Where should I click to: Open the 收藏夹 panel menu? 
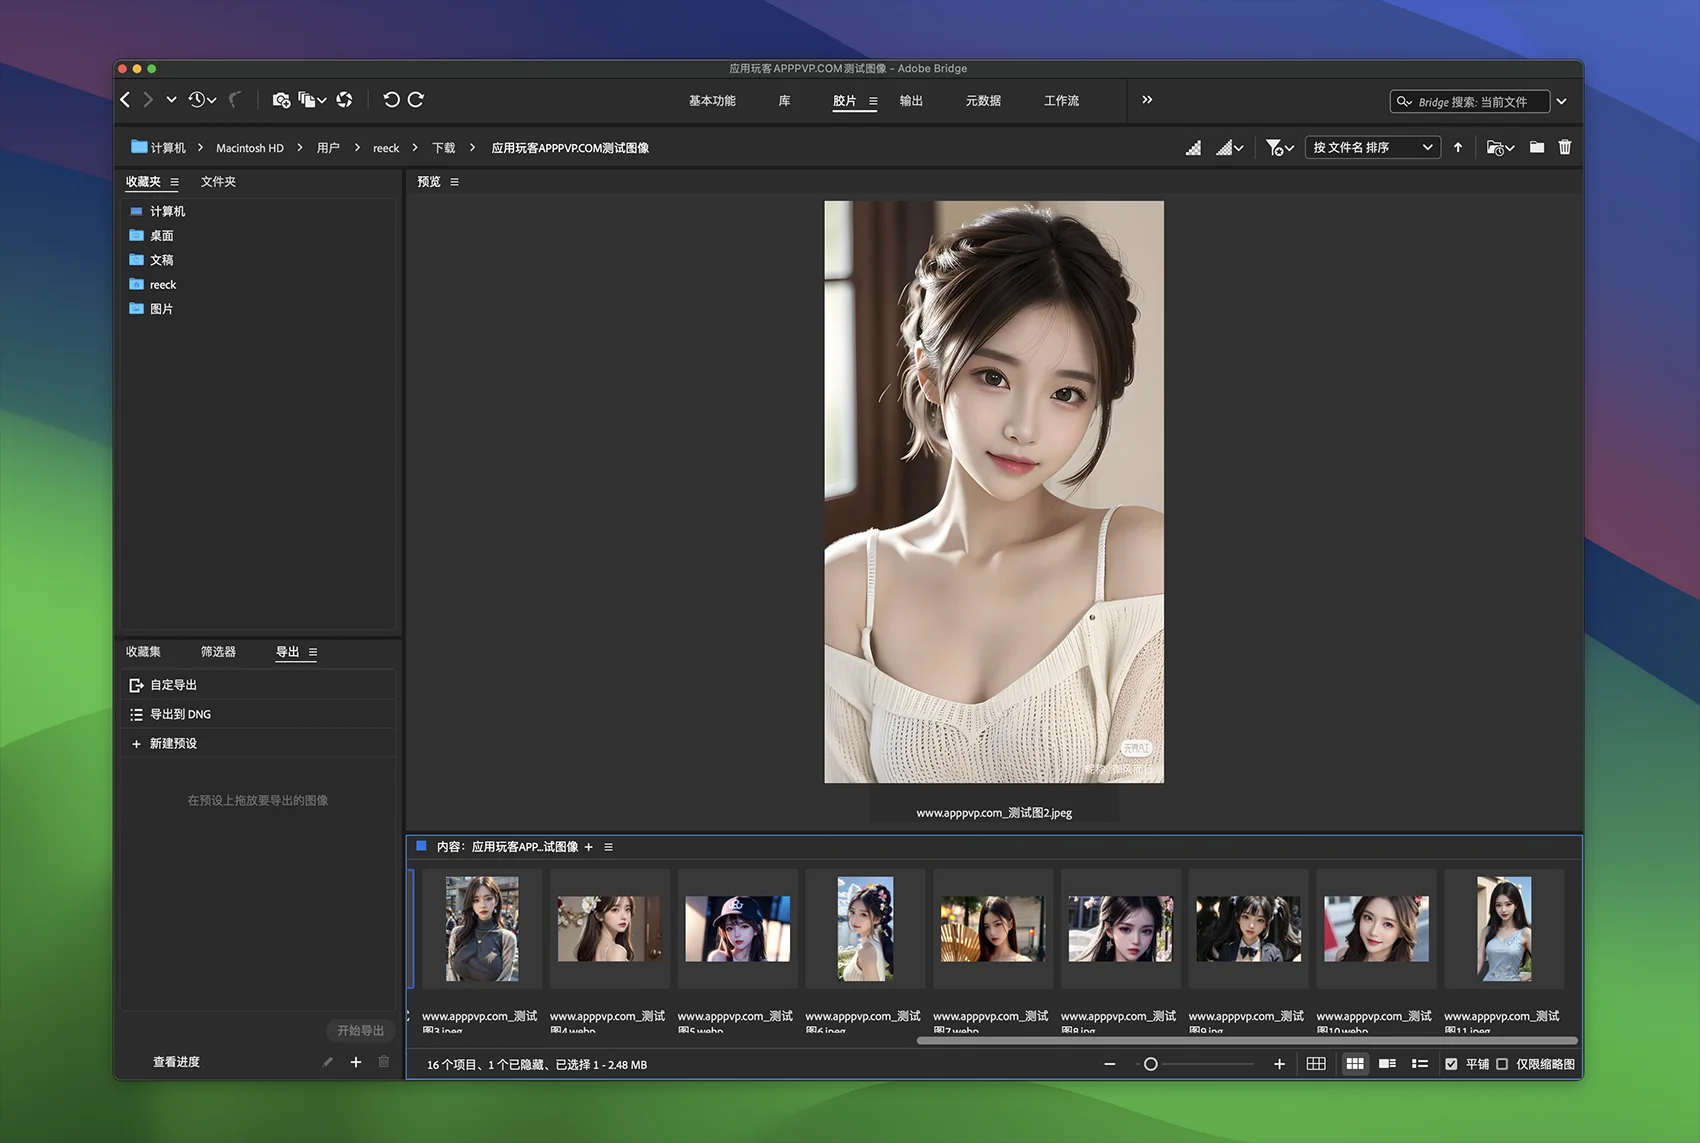click(174, 182)
